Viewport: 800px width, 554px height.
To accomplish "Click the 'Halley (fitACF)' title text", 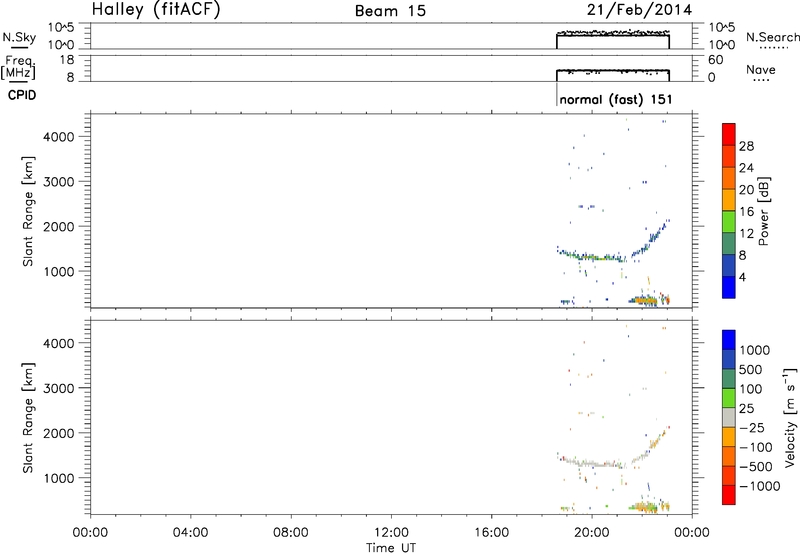I will [156, 10].
